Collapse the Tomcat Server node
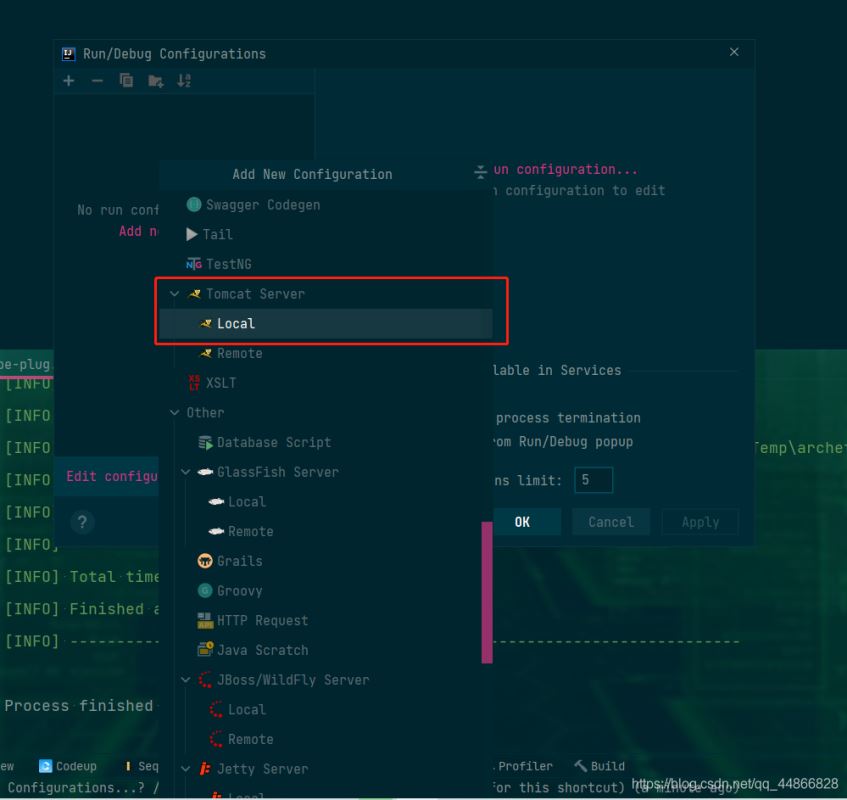The image size is (847, 800). point(174,294)
